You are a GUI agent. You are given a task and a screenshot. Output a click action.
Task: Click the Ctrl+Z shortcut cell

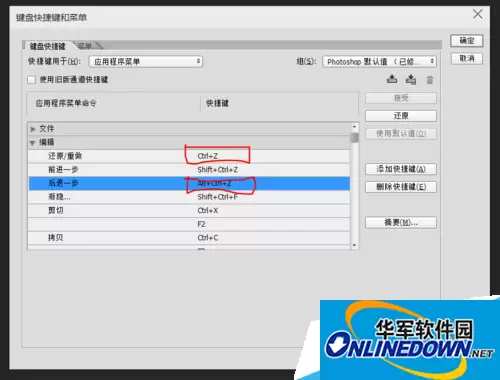[x=208, y=156]
